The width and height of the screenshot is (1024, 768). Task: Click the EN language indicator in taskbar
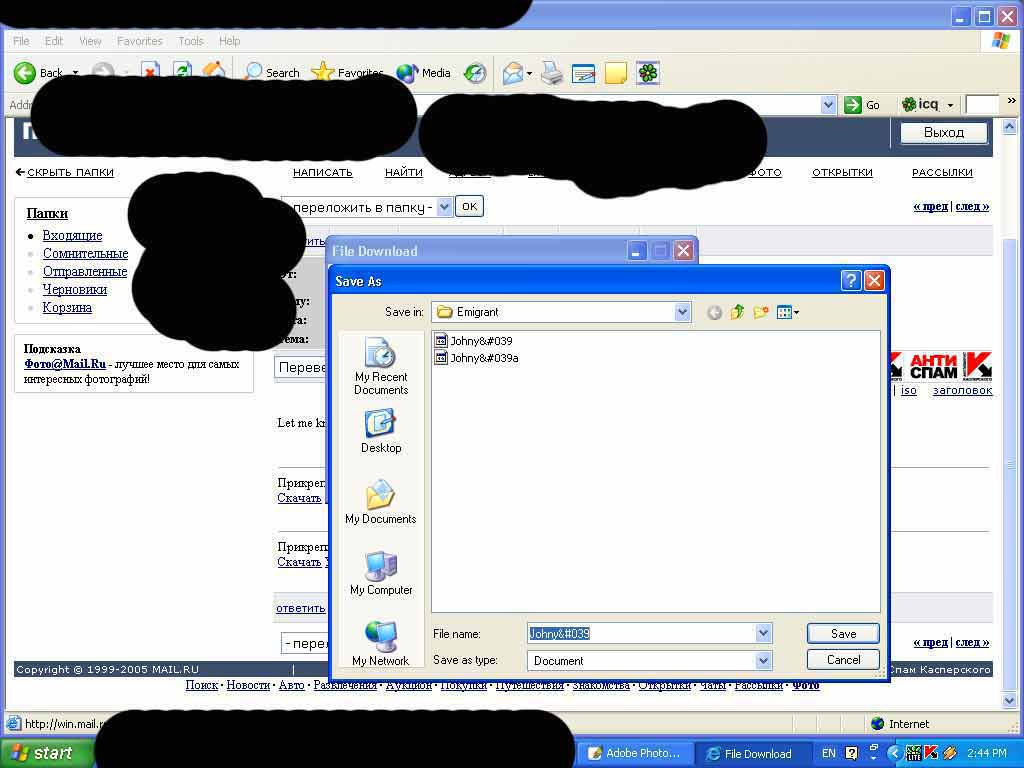point(829,753)
